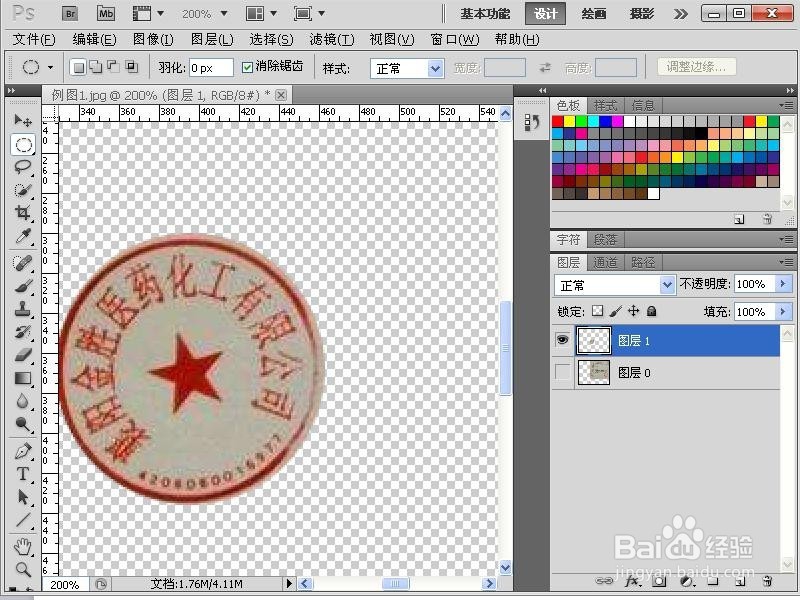The image size is (800, 600).
Task: Switch to the 绘画 workspace
Action: [x=594, y=14]
